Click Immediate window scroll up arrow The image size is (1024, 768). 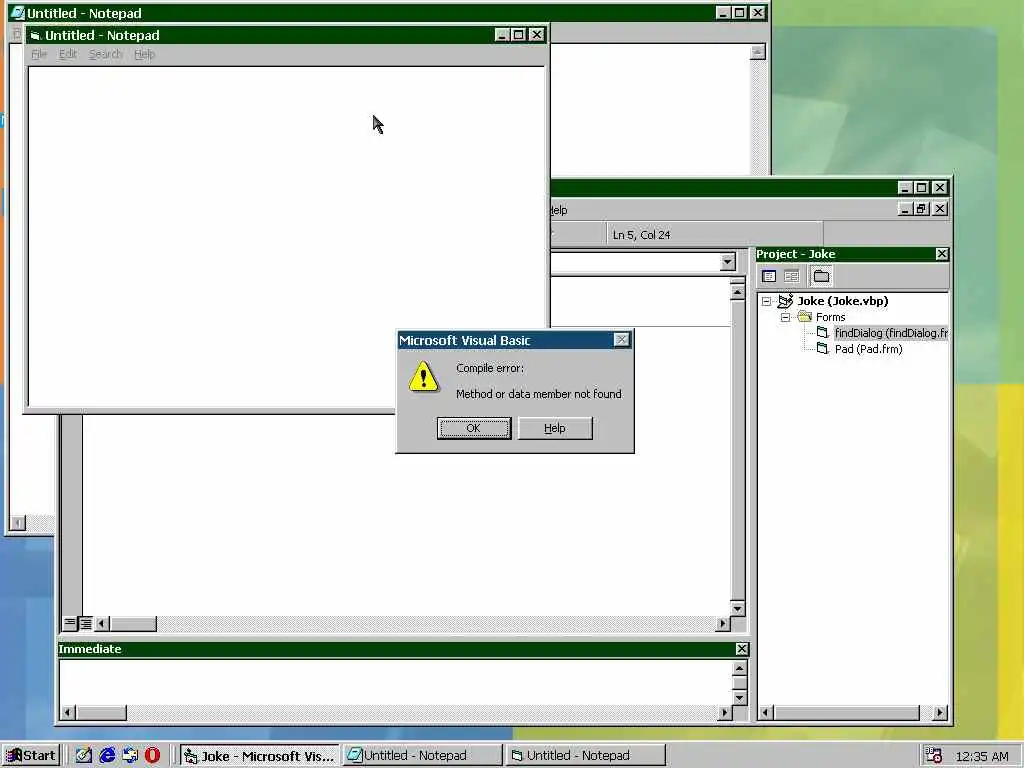pos(739,668)
